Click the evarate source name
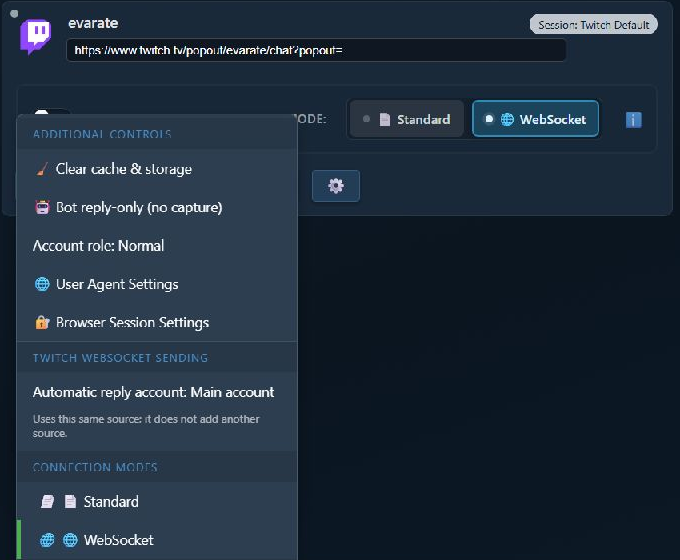The height and width of the screenshot is (560, 680). coord(93,23)
